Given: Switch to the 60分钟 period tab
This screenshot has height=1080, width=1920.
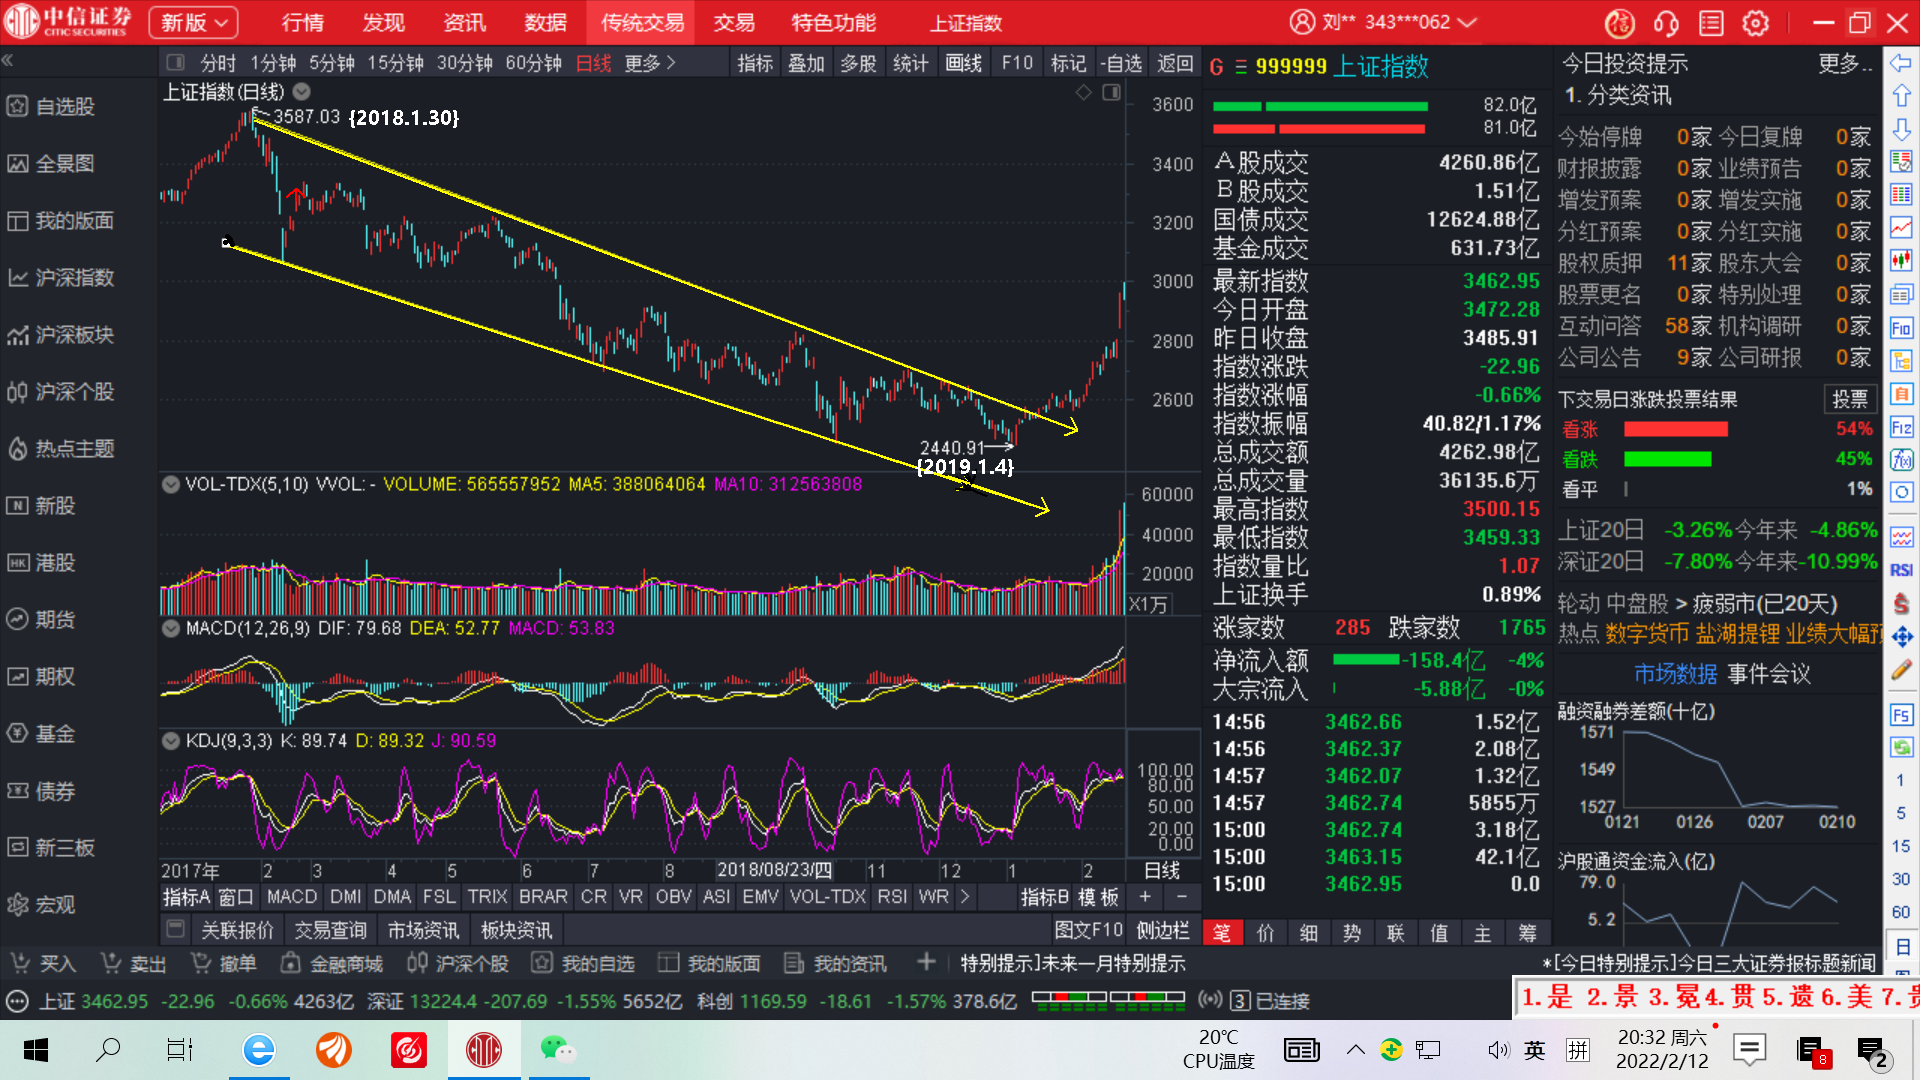Looking at the screenshot, I should (x=533, y=63).
